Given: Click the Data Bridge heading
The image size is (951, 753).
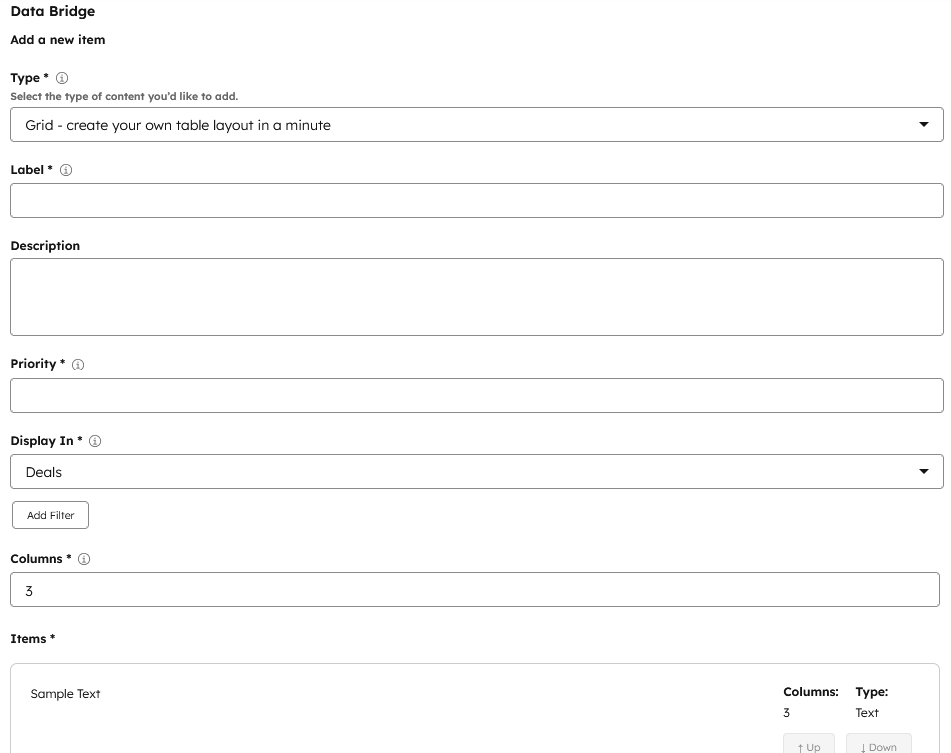Looking at the screenshot, I should pyautogui.click(x=52, y=12).
